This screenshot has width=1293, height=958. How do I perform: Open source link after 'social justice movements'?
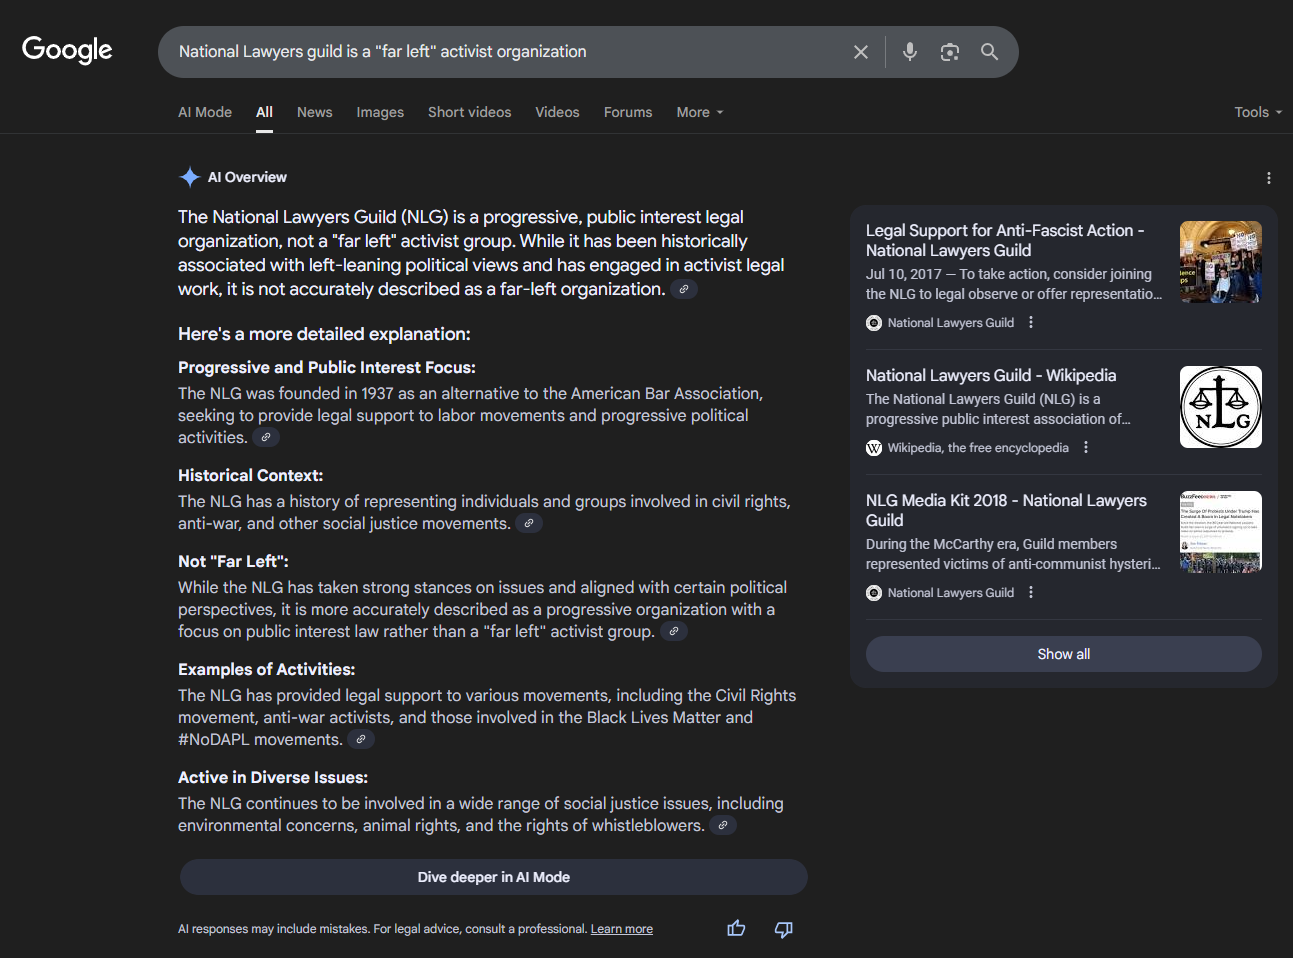(529, 523)
